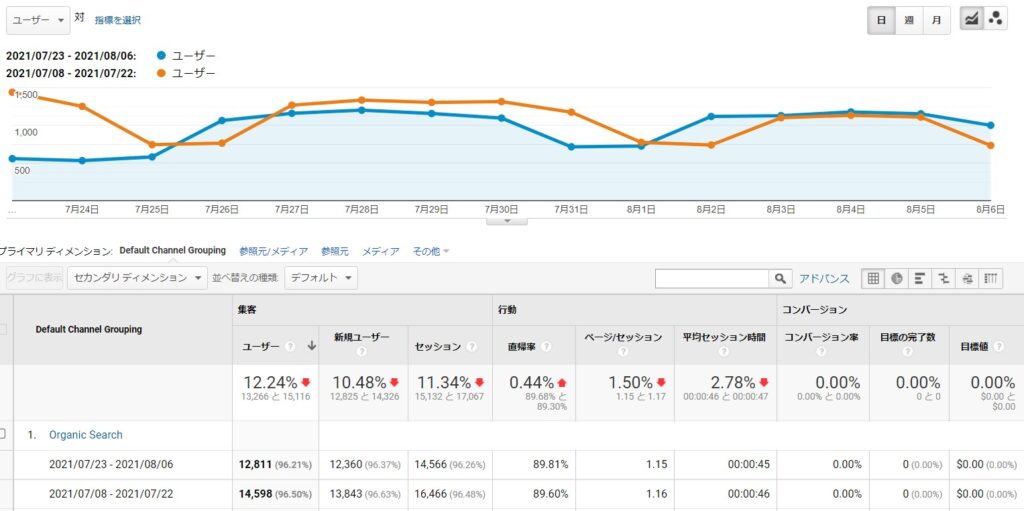Click the 16,466 sessions cell
The image size is (1024, 511).
(x=432, y=495)
